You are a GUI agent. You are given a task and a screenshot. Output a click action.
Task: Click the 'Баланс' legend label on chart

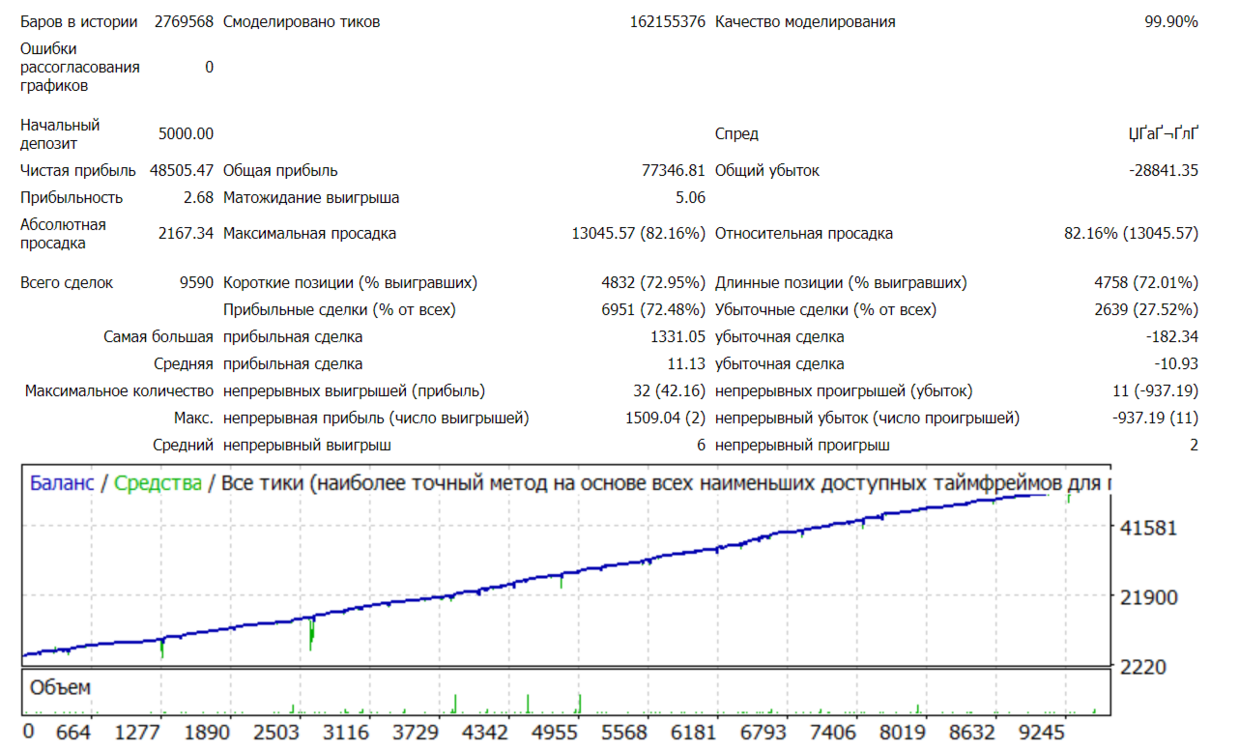(x=62, y=484)
